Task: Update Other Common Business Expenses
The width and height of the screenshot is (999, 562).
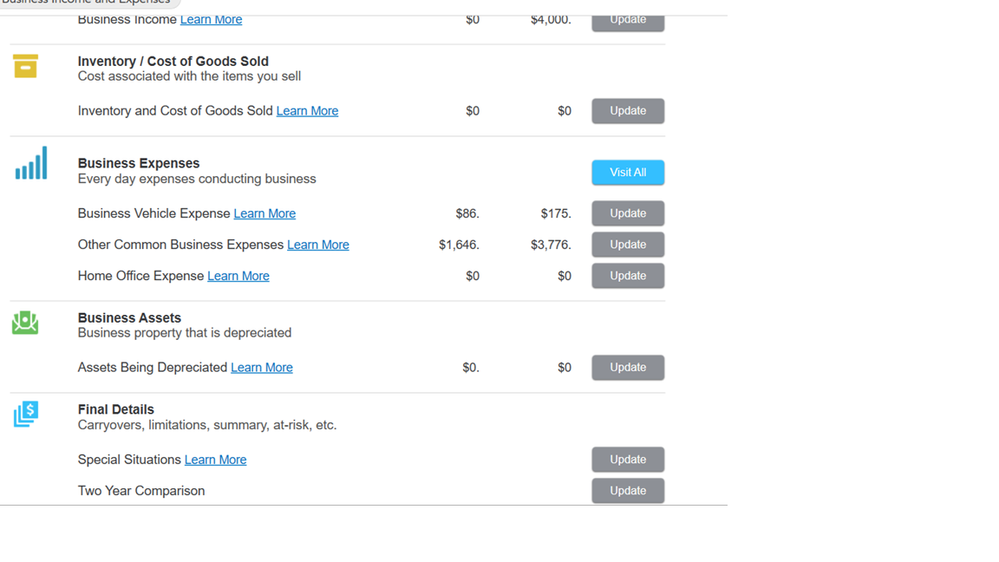Action: [628, 245]
